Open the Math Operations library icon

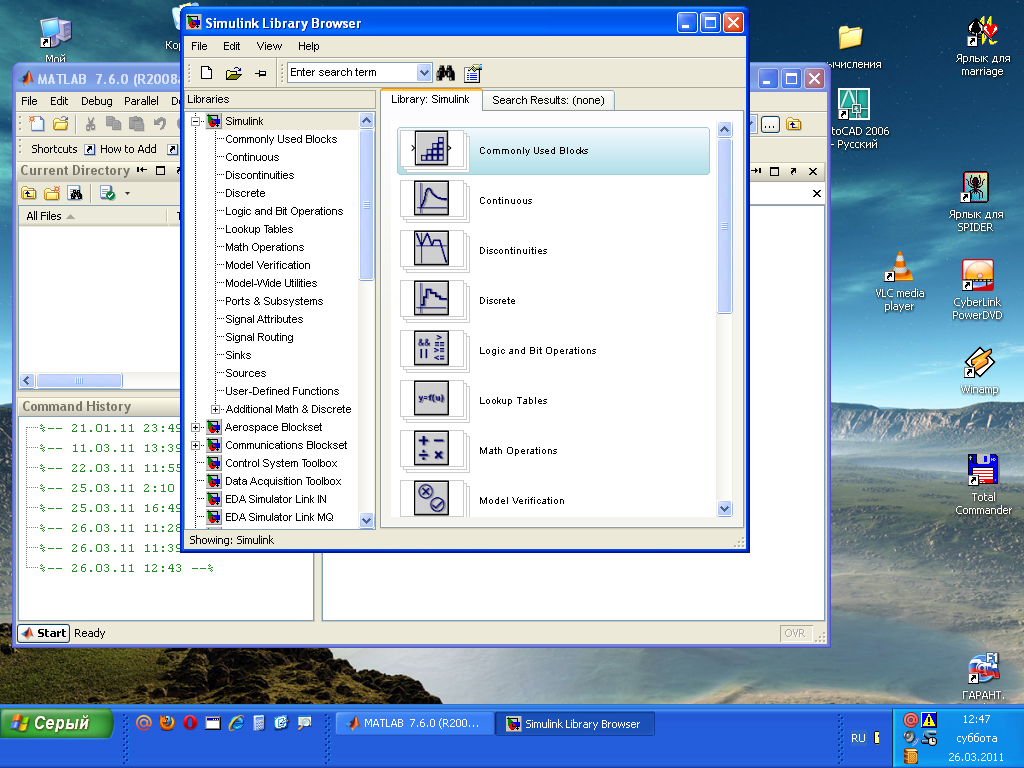pos(432,449)
